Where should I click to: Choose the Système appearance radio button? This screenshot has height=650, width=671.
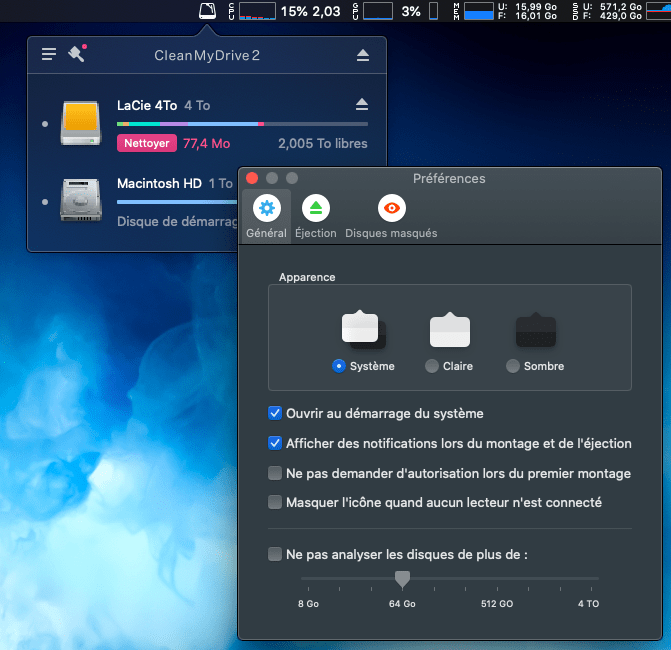(339, 366)
